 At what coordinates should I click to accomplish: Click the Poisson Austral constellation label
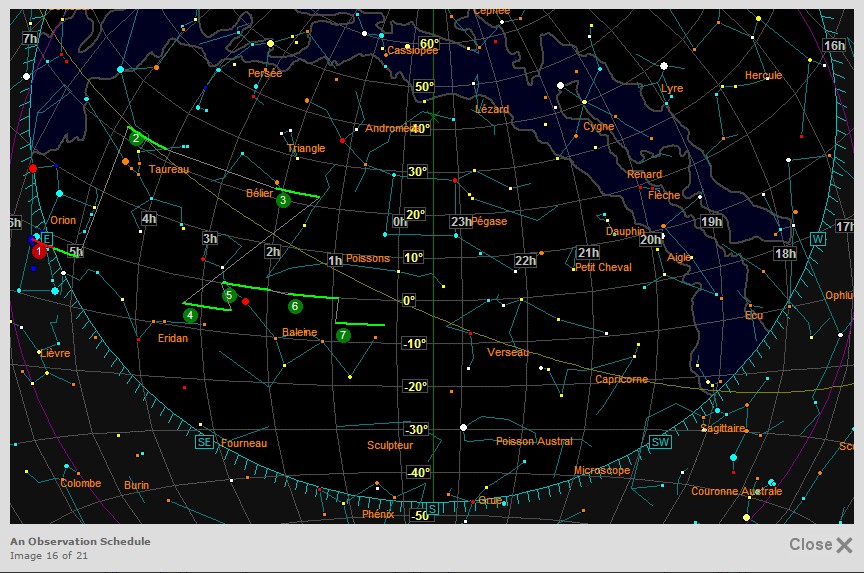534,441
